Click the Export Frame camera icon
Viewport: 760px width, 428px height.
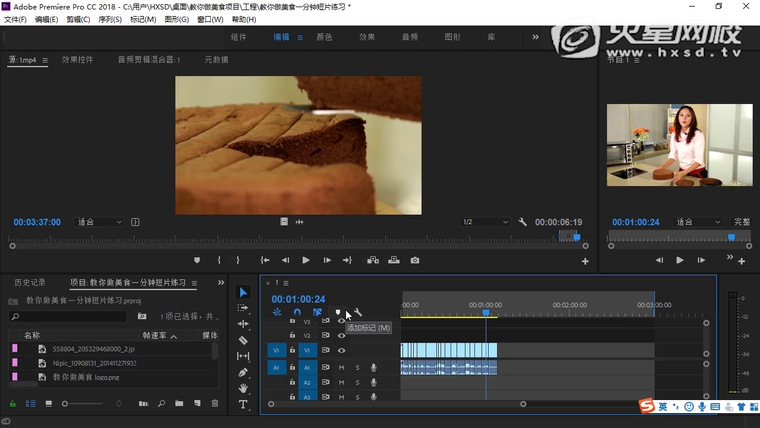coord(415,260)
